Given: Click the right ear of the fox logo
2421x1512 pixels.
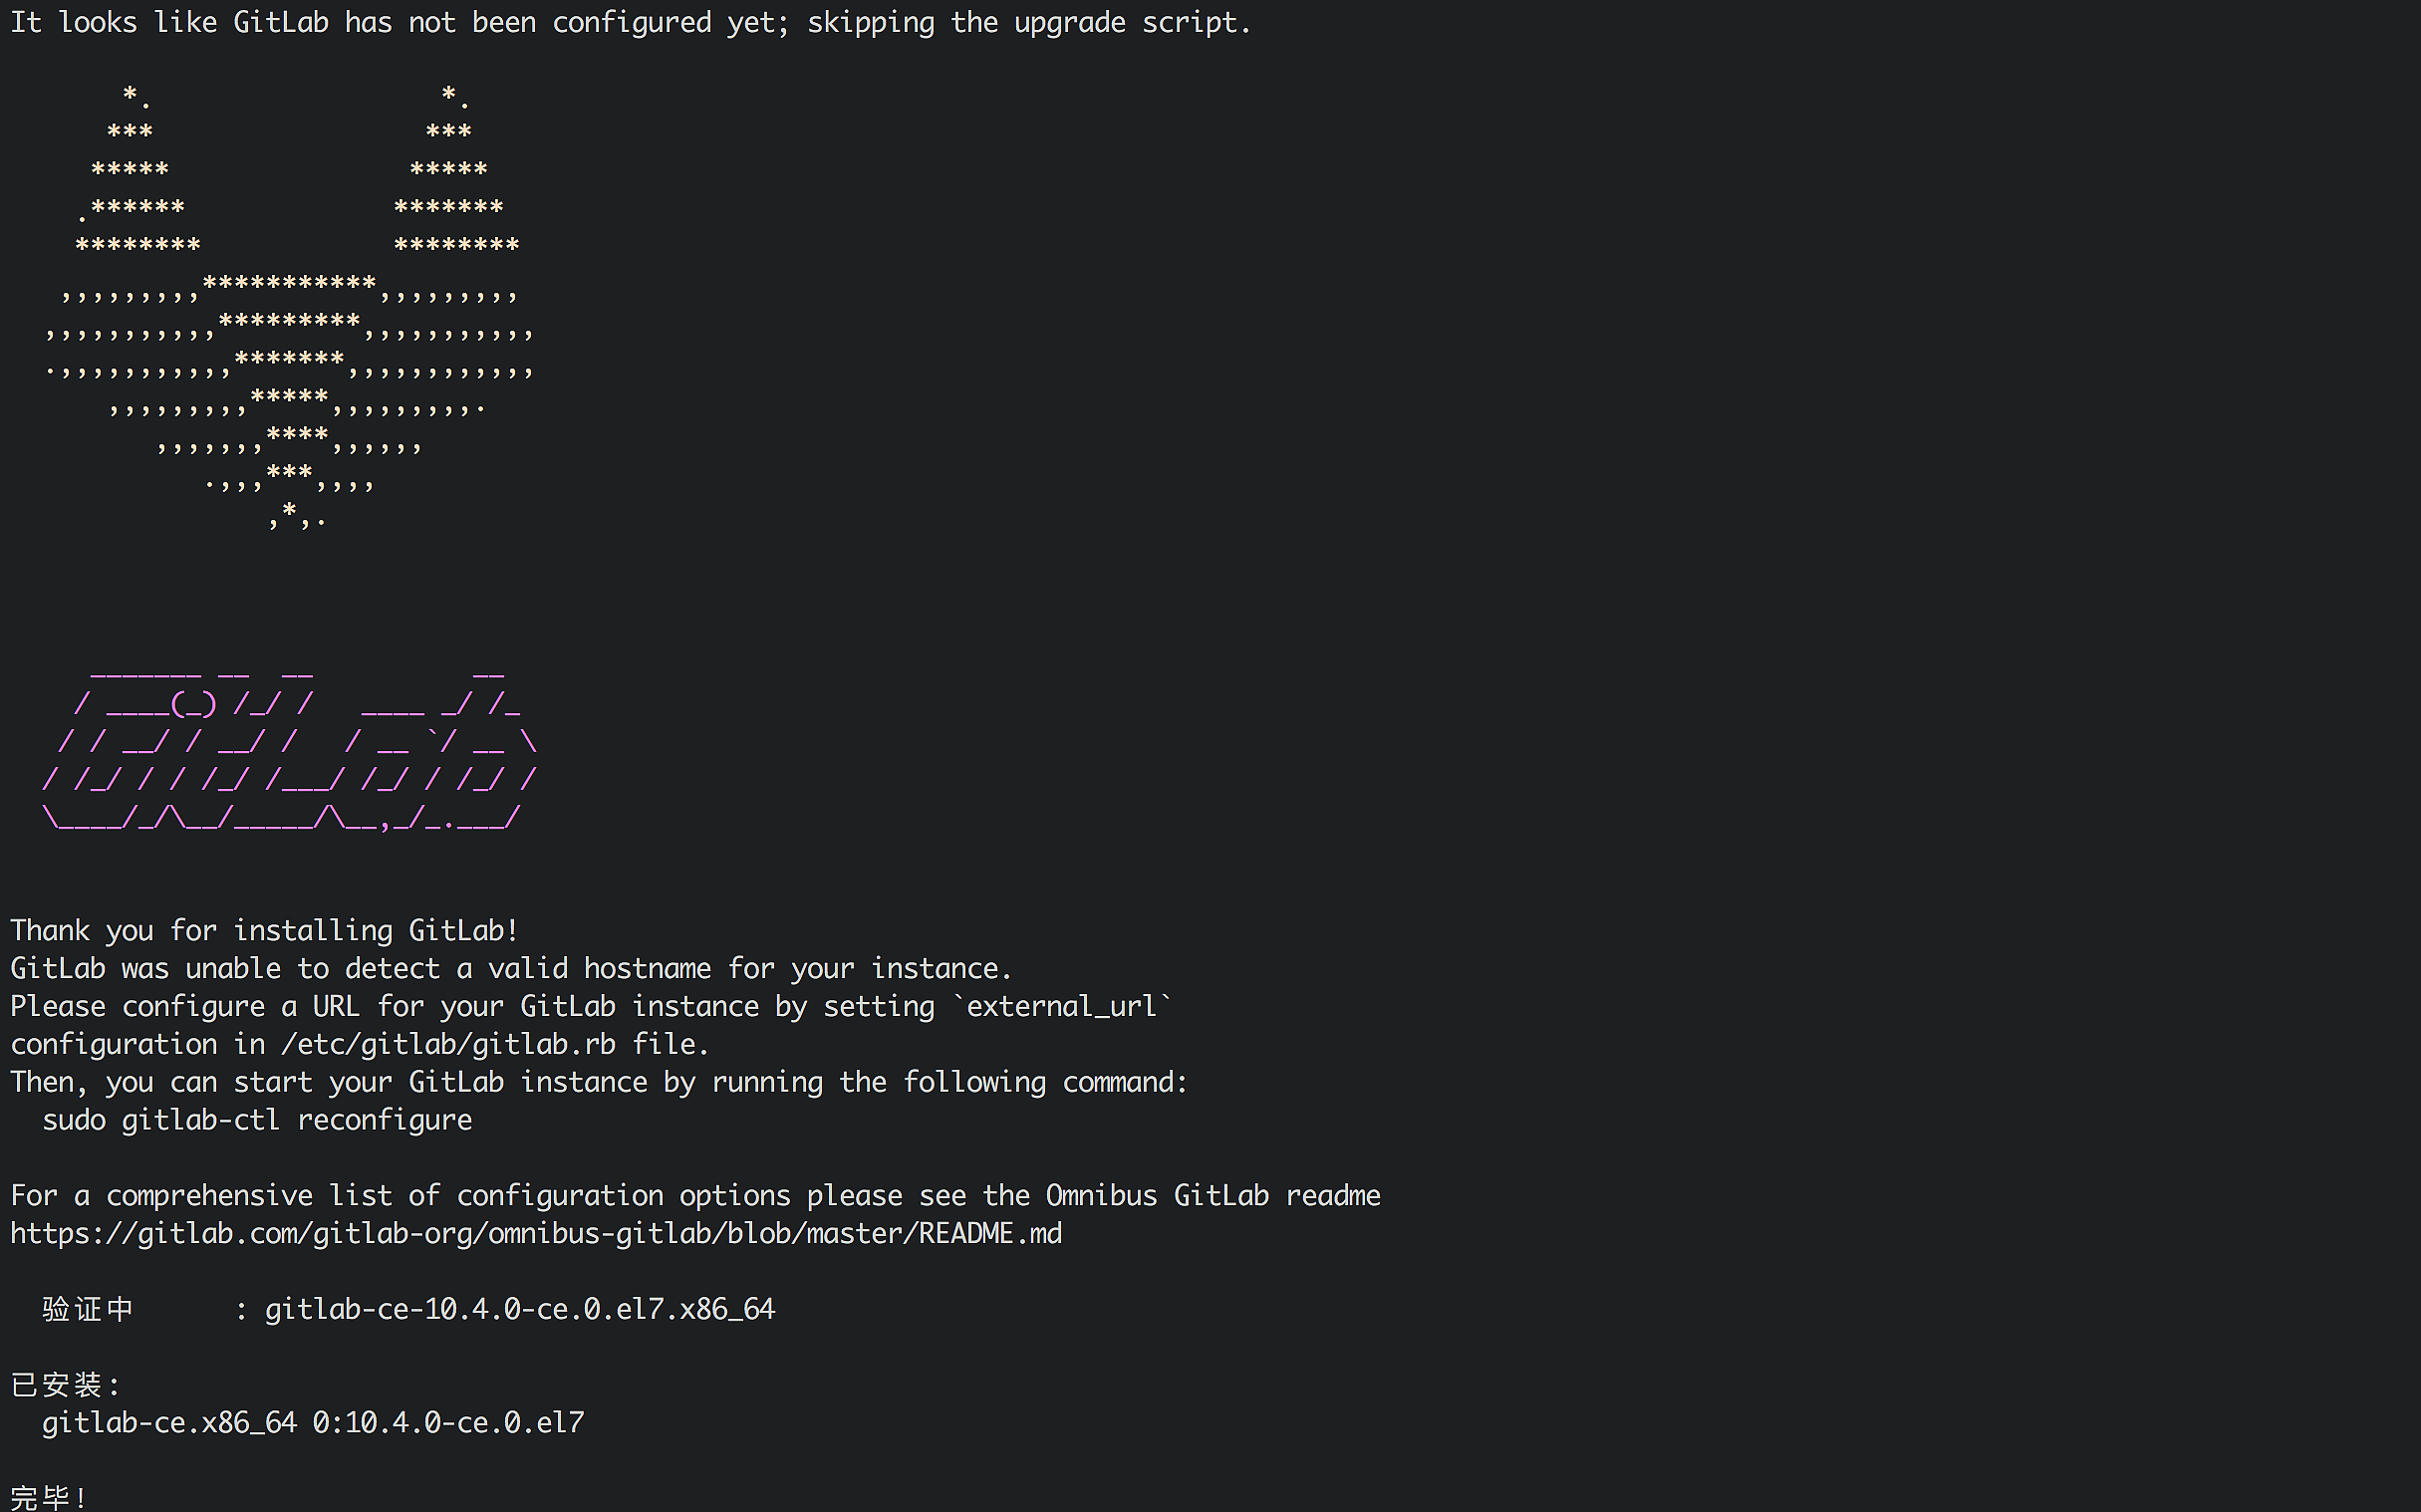Looking at the screenshot, I should 450,170.
